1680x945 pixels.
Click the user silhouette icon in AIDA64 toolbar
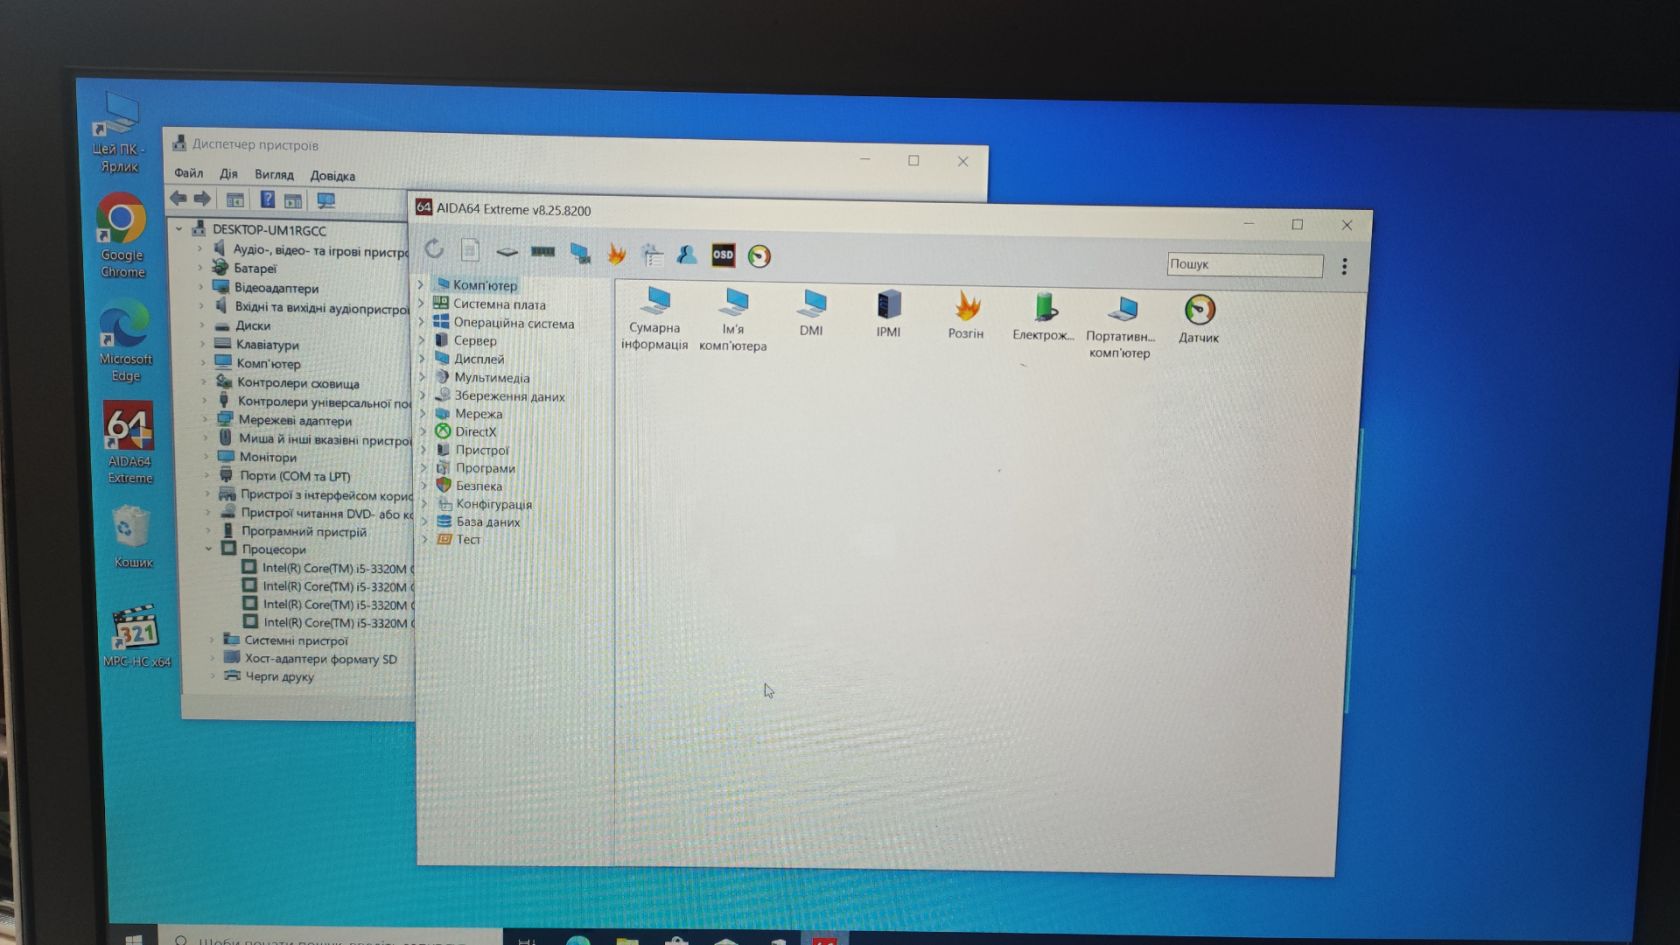pyautogui.click(x=687, y=255)
